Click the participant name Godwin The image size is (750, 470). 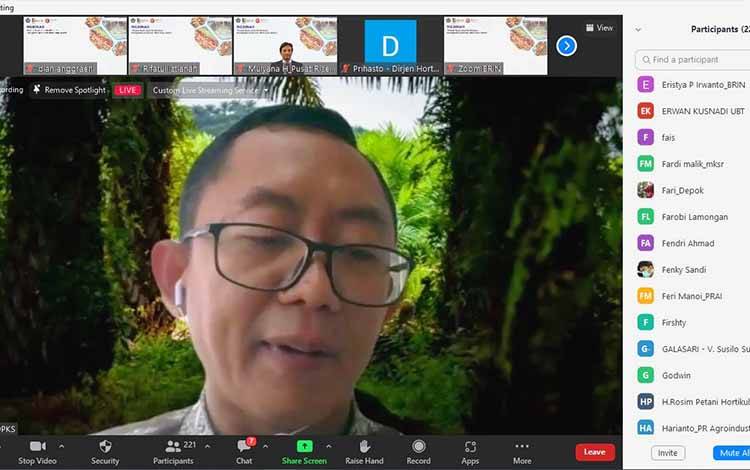point(676,375)
